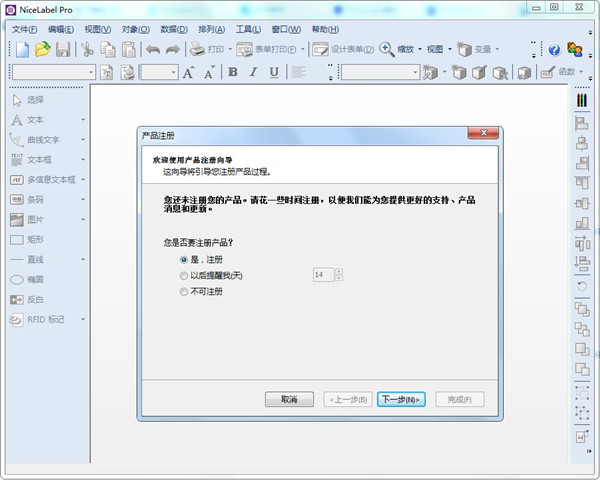Viewport: 600px width, 480px height.
Task: Click the printer 打印 icon
Action: 198,49
